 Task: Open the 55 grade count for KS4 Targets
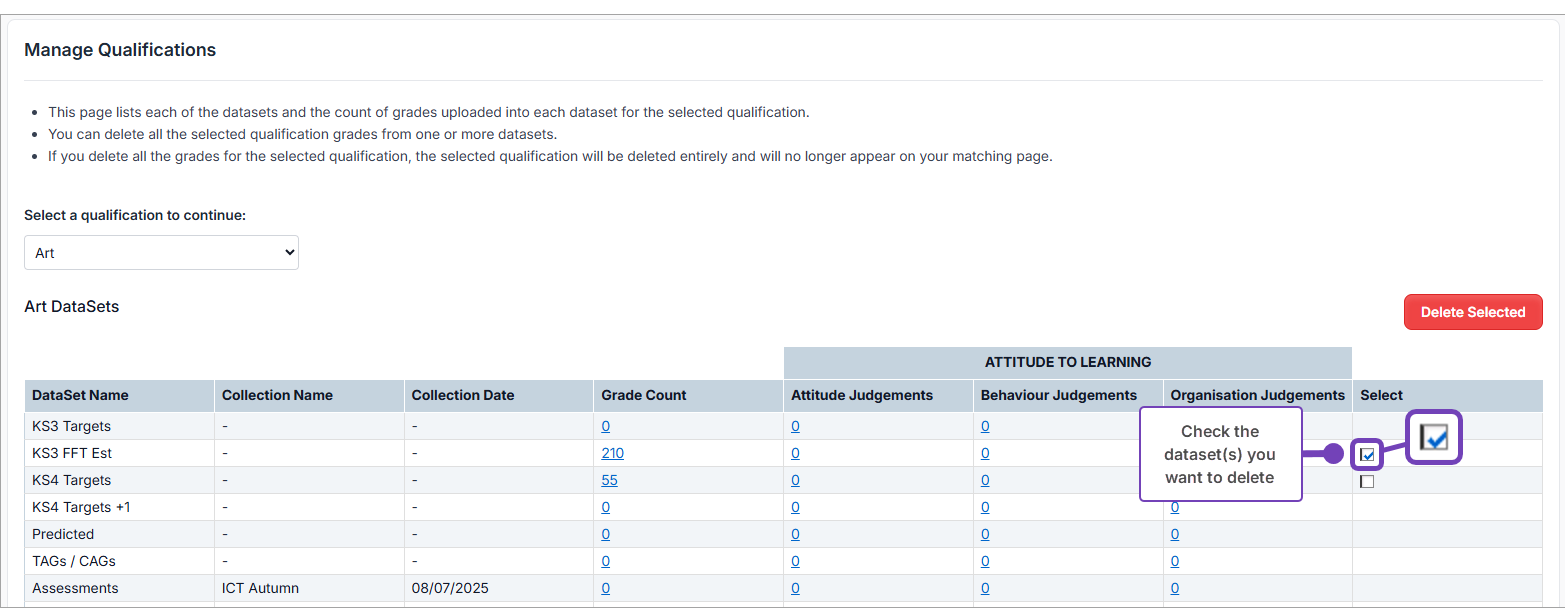click(x=609, y=480)
